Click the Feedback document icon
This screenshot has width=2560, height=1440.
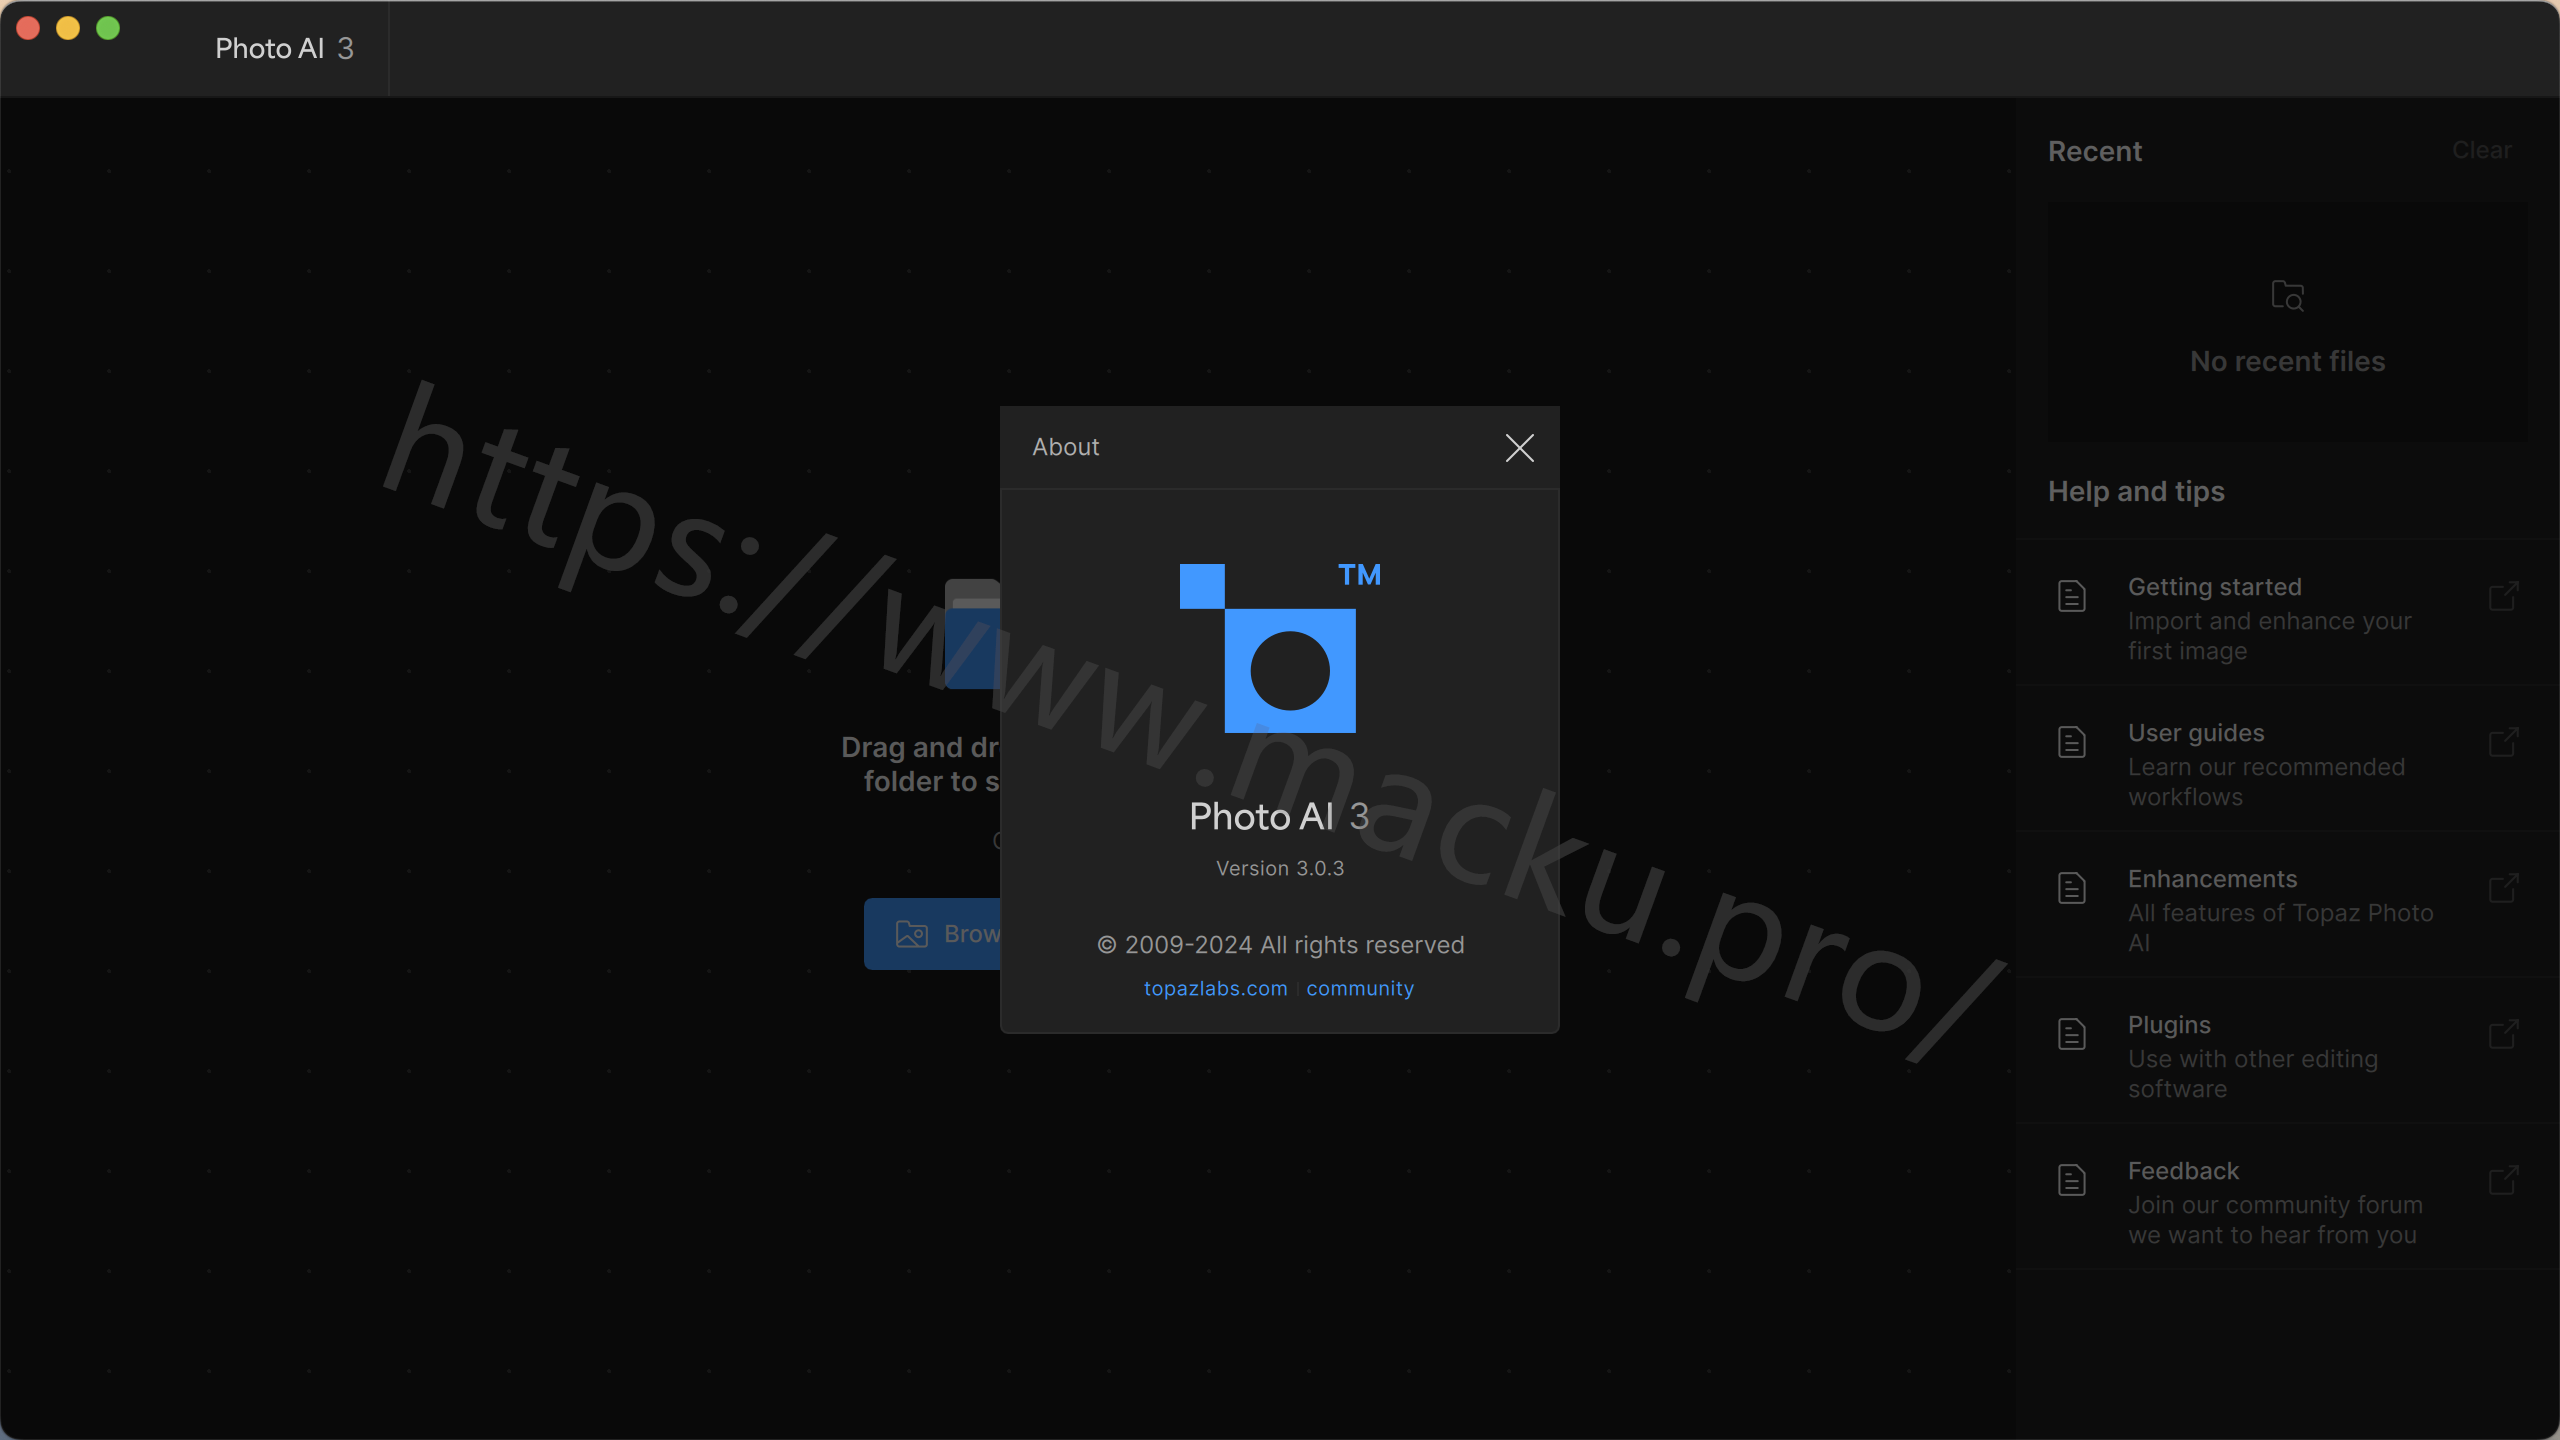pyautogui.click(x=2071, y=1180)
